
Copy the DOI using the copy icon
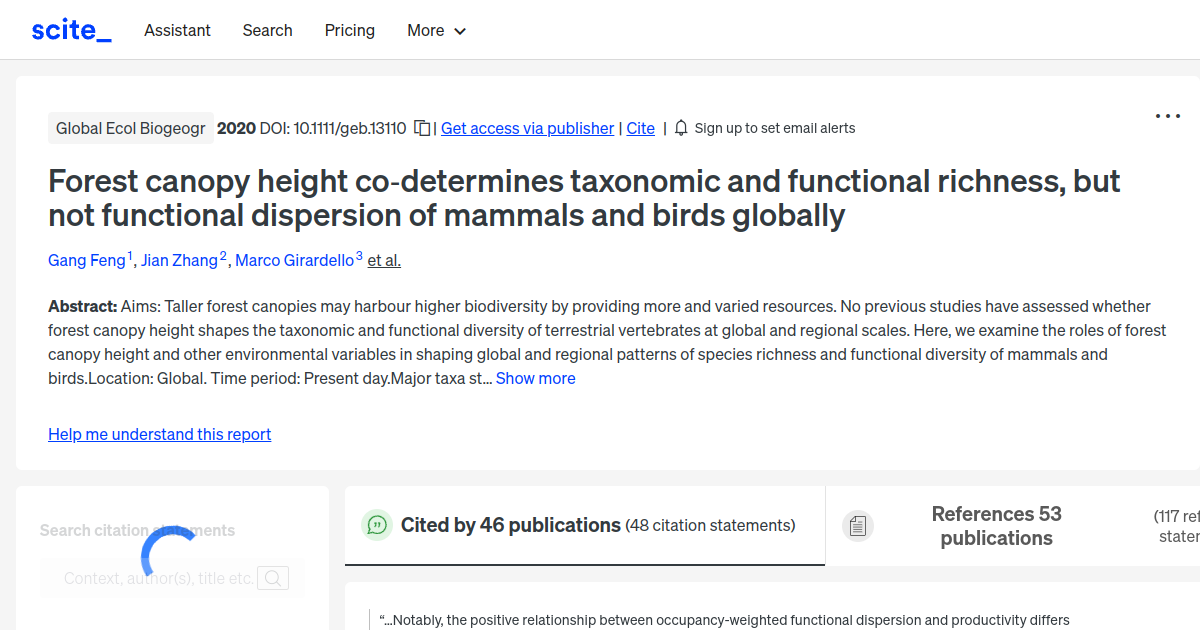(421, 128)
